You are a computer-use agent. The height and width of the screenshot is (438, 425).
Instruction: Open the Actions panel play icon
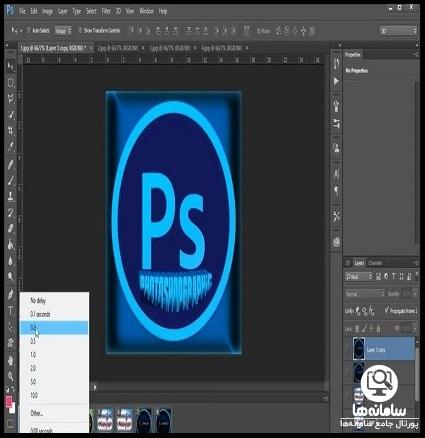[336, 81]
